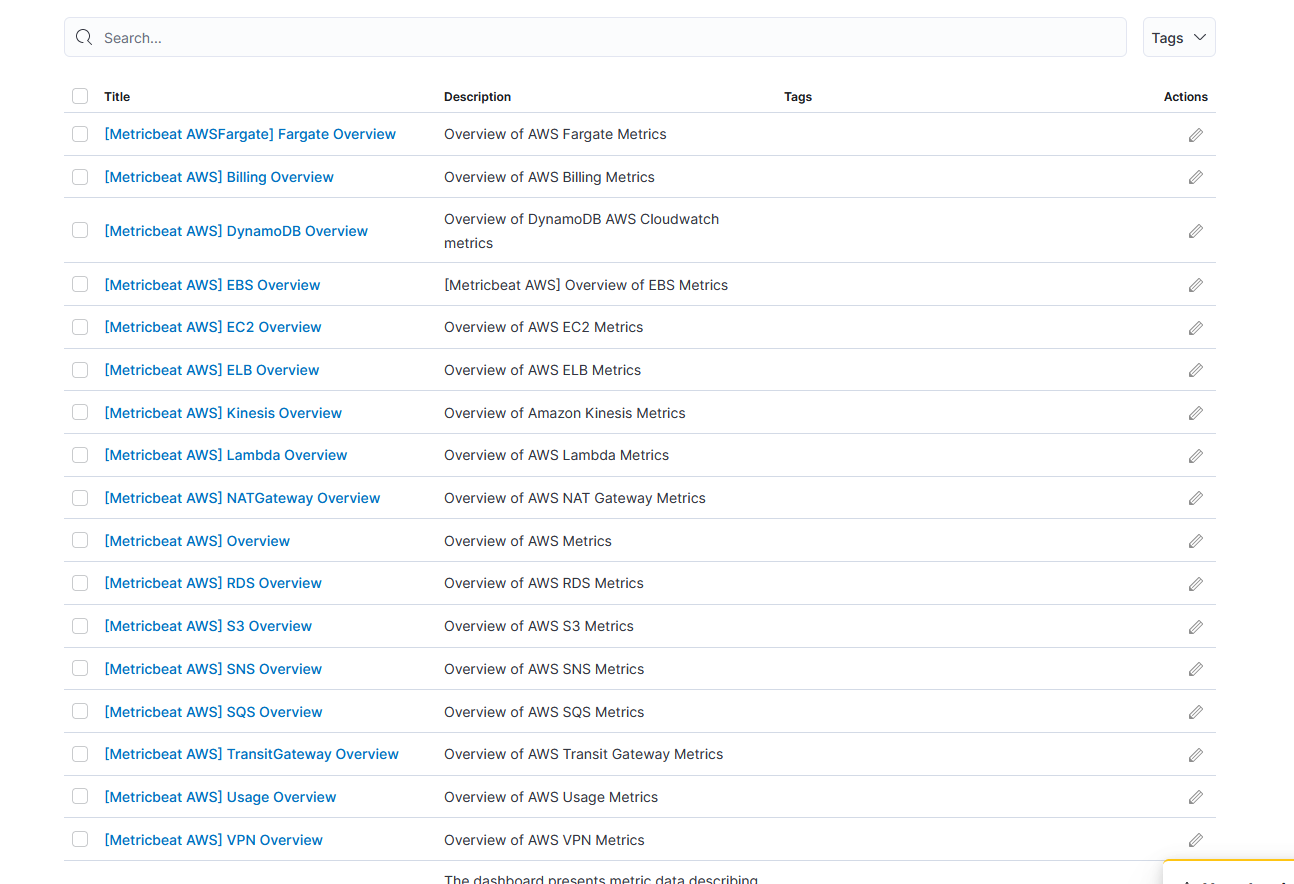Screen dimensions: 1294x884
Task: Edit Kinesis Overview via pencil icon
Action: (x=1195, y=413)
